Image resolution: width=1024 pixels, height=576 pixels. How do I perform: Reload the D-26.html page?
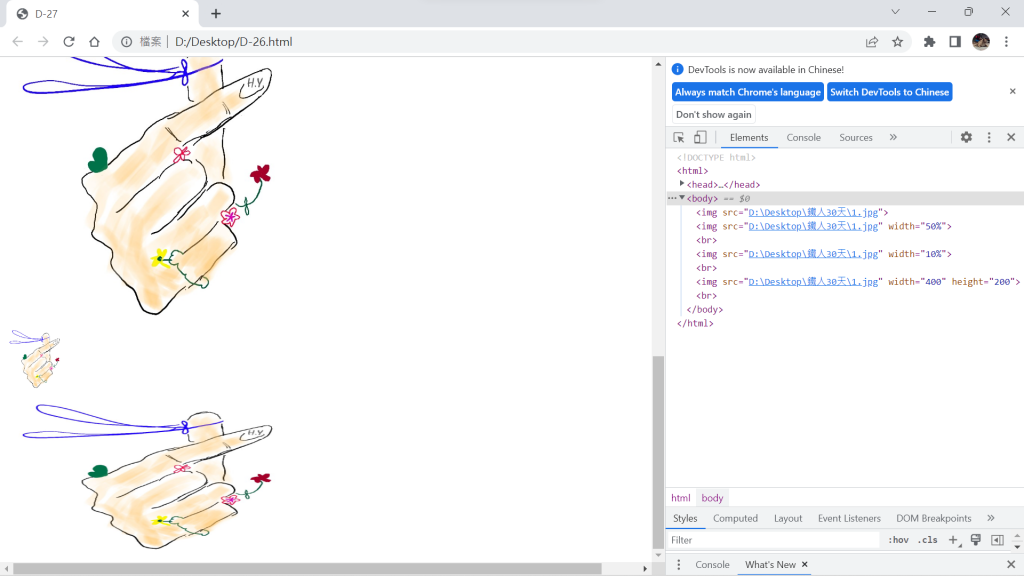[69, 42]
